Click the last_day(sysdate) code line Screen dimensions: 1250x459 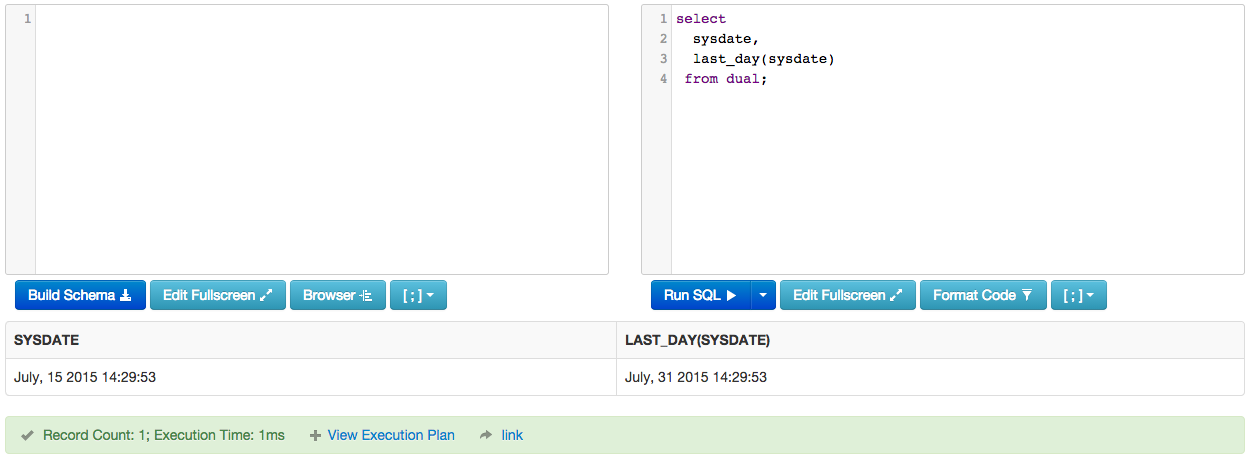point(763,59)
